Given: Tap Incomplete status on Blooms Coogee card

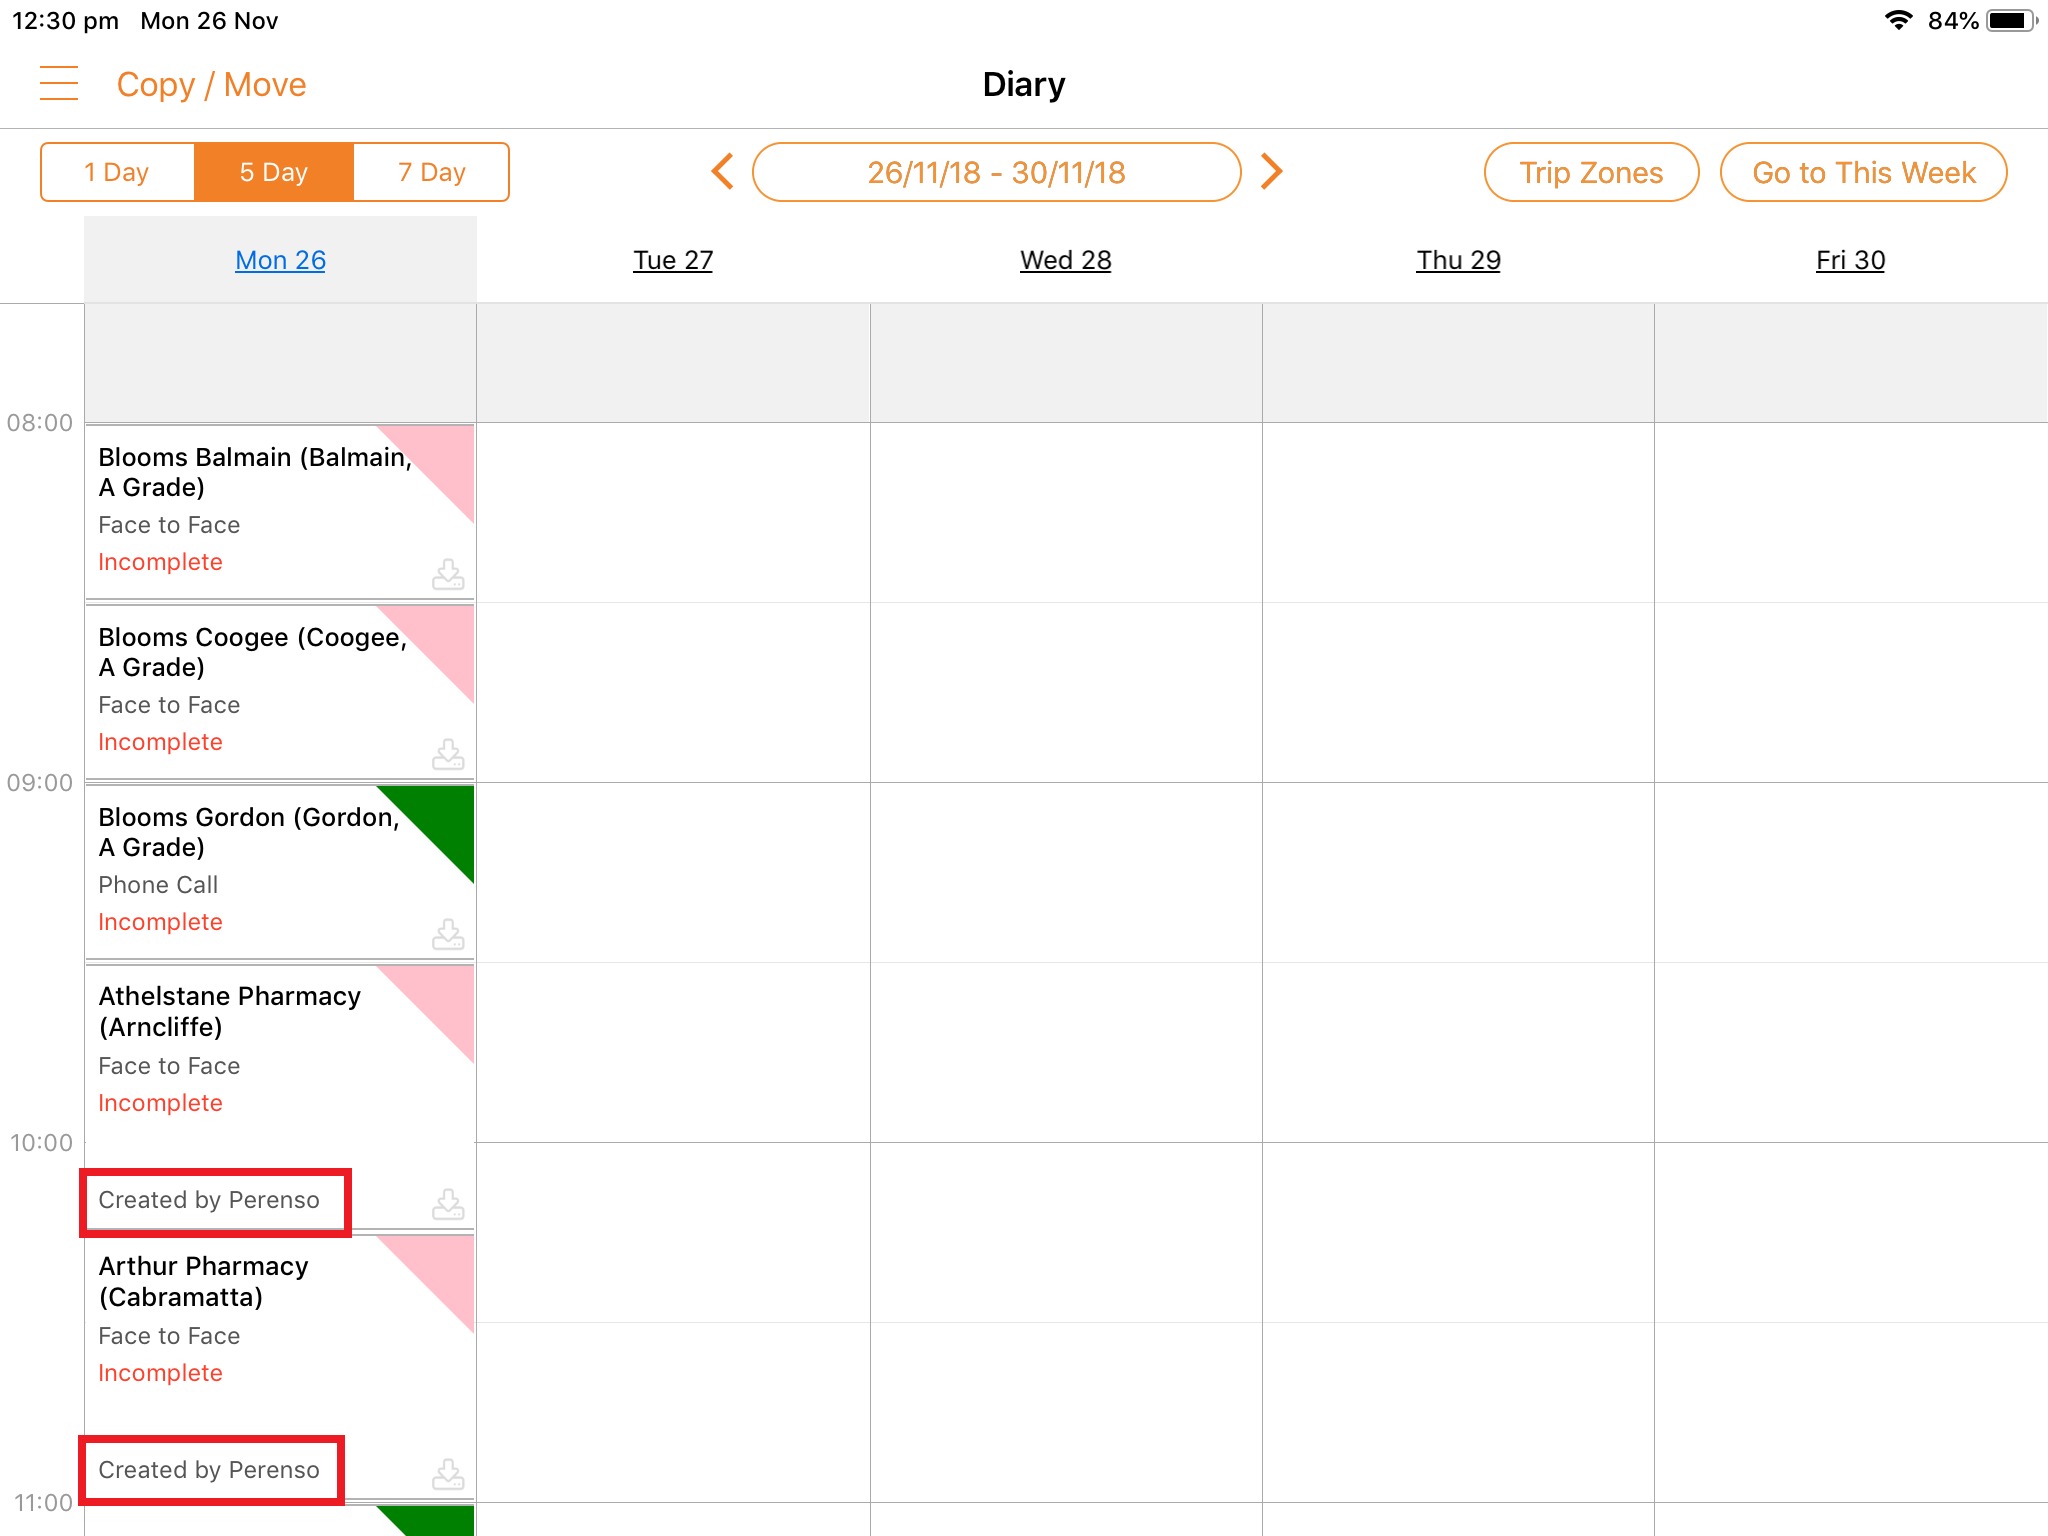Looking at the screenshot, I should coord(160,742).
